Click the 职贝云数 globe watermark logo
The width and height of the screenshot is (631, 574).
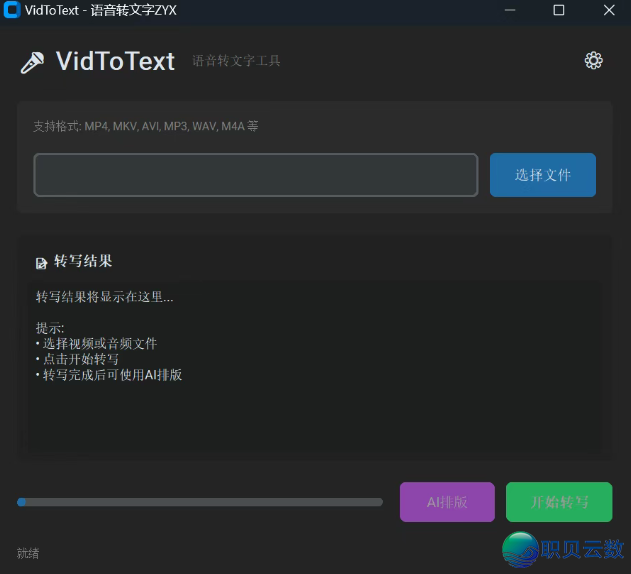pyautogui.click(x=520, y=549)
